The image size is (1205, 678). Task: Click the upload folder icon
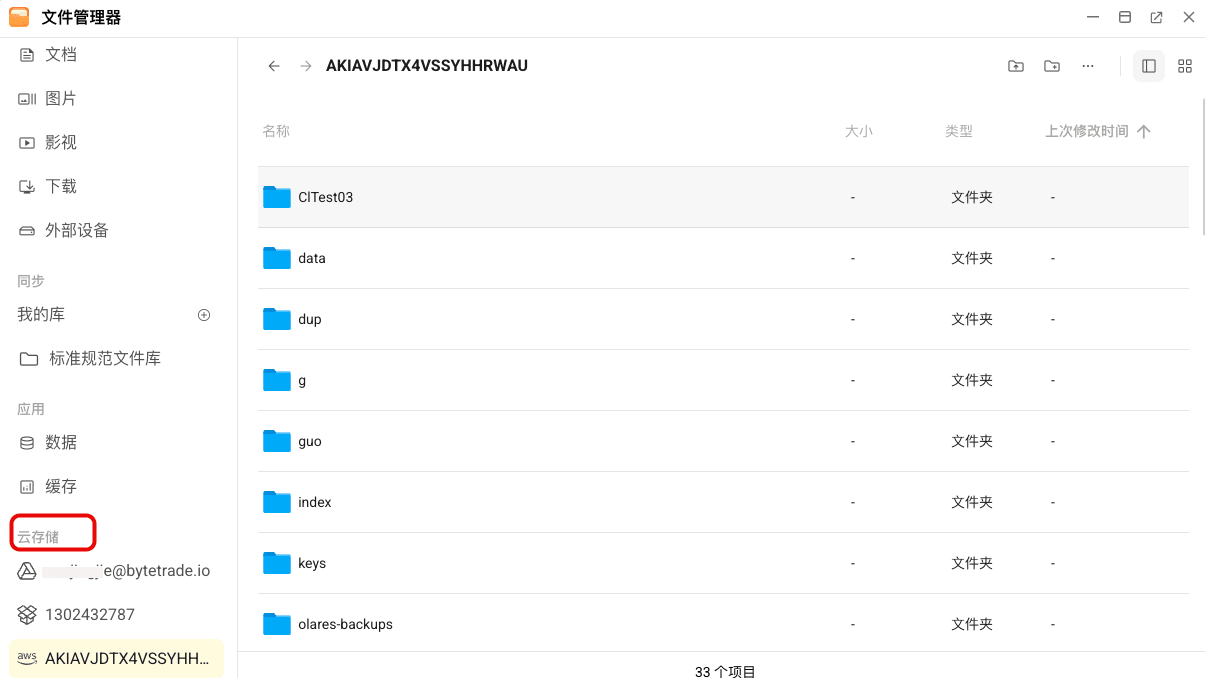point(1015,66)
